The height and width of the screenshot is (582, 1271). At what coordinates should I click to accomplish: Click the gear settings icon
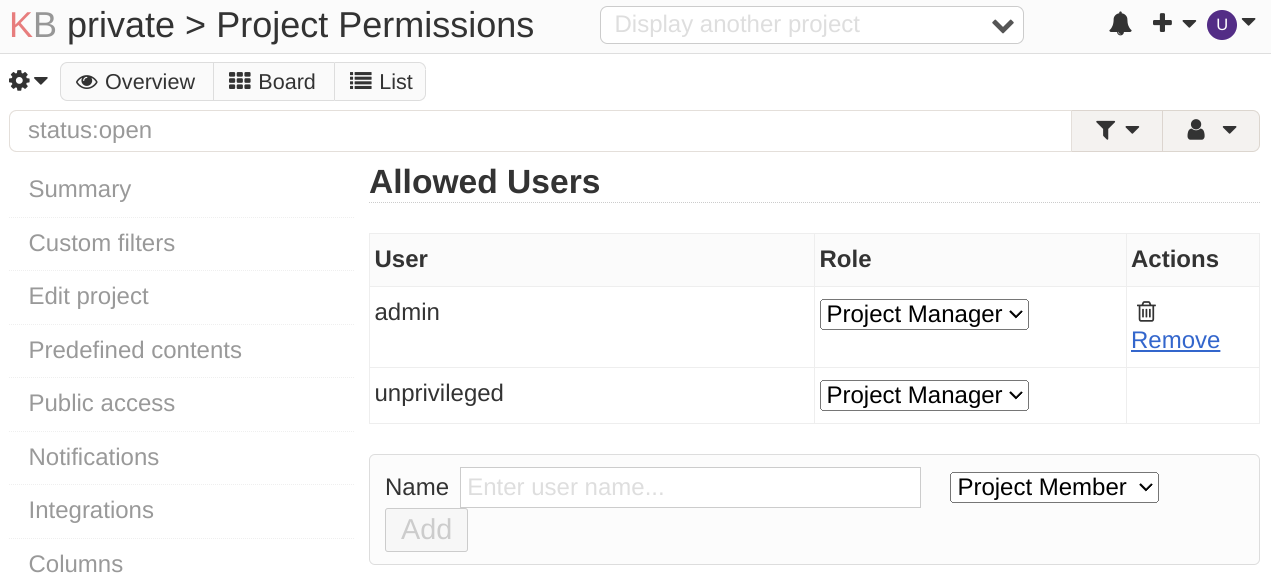coord(20,81)
